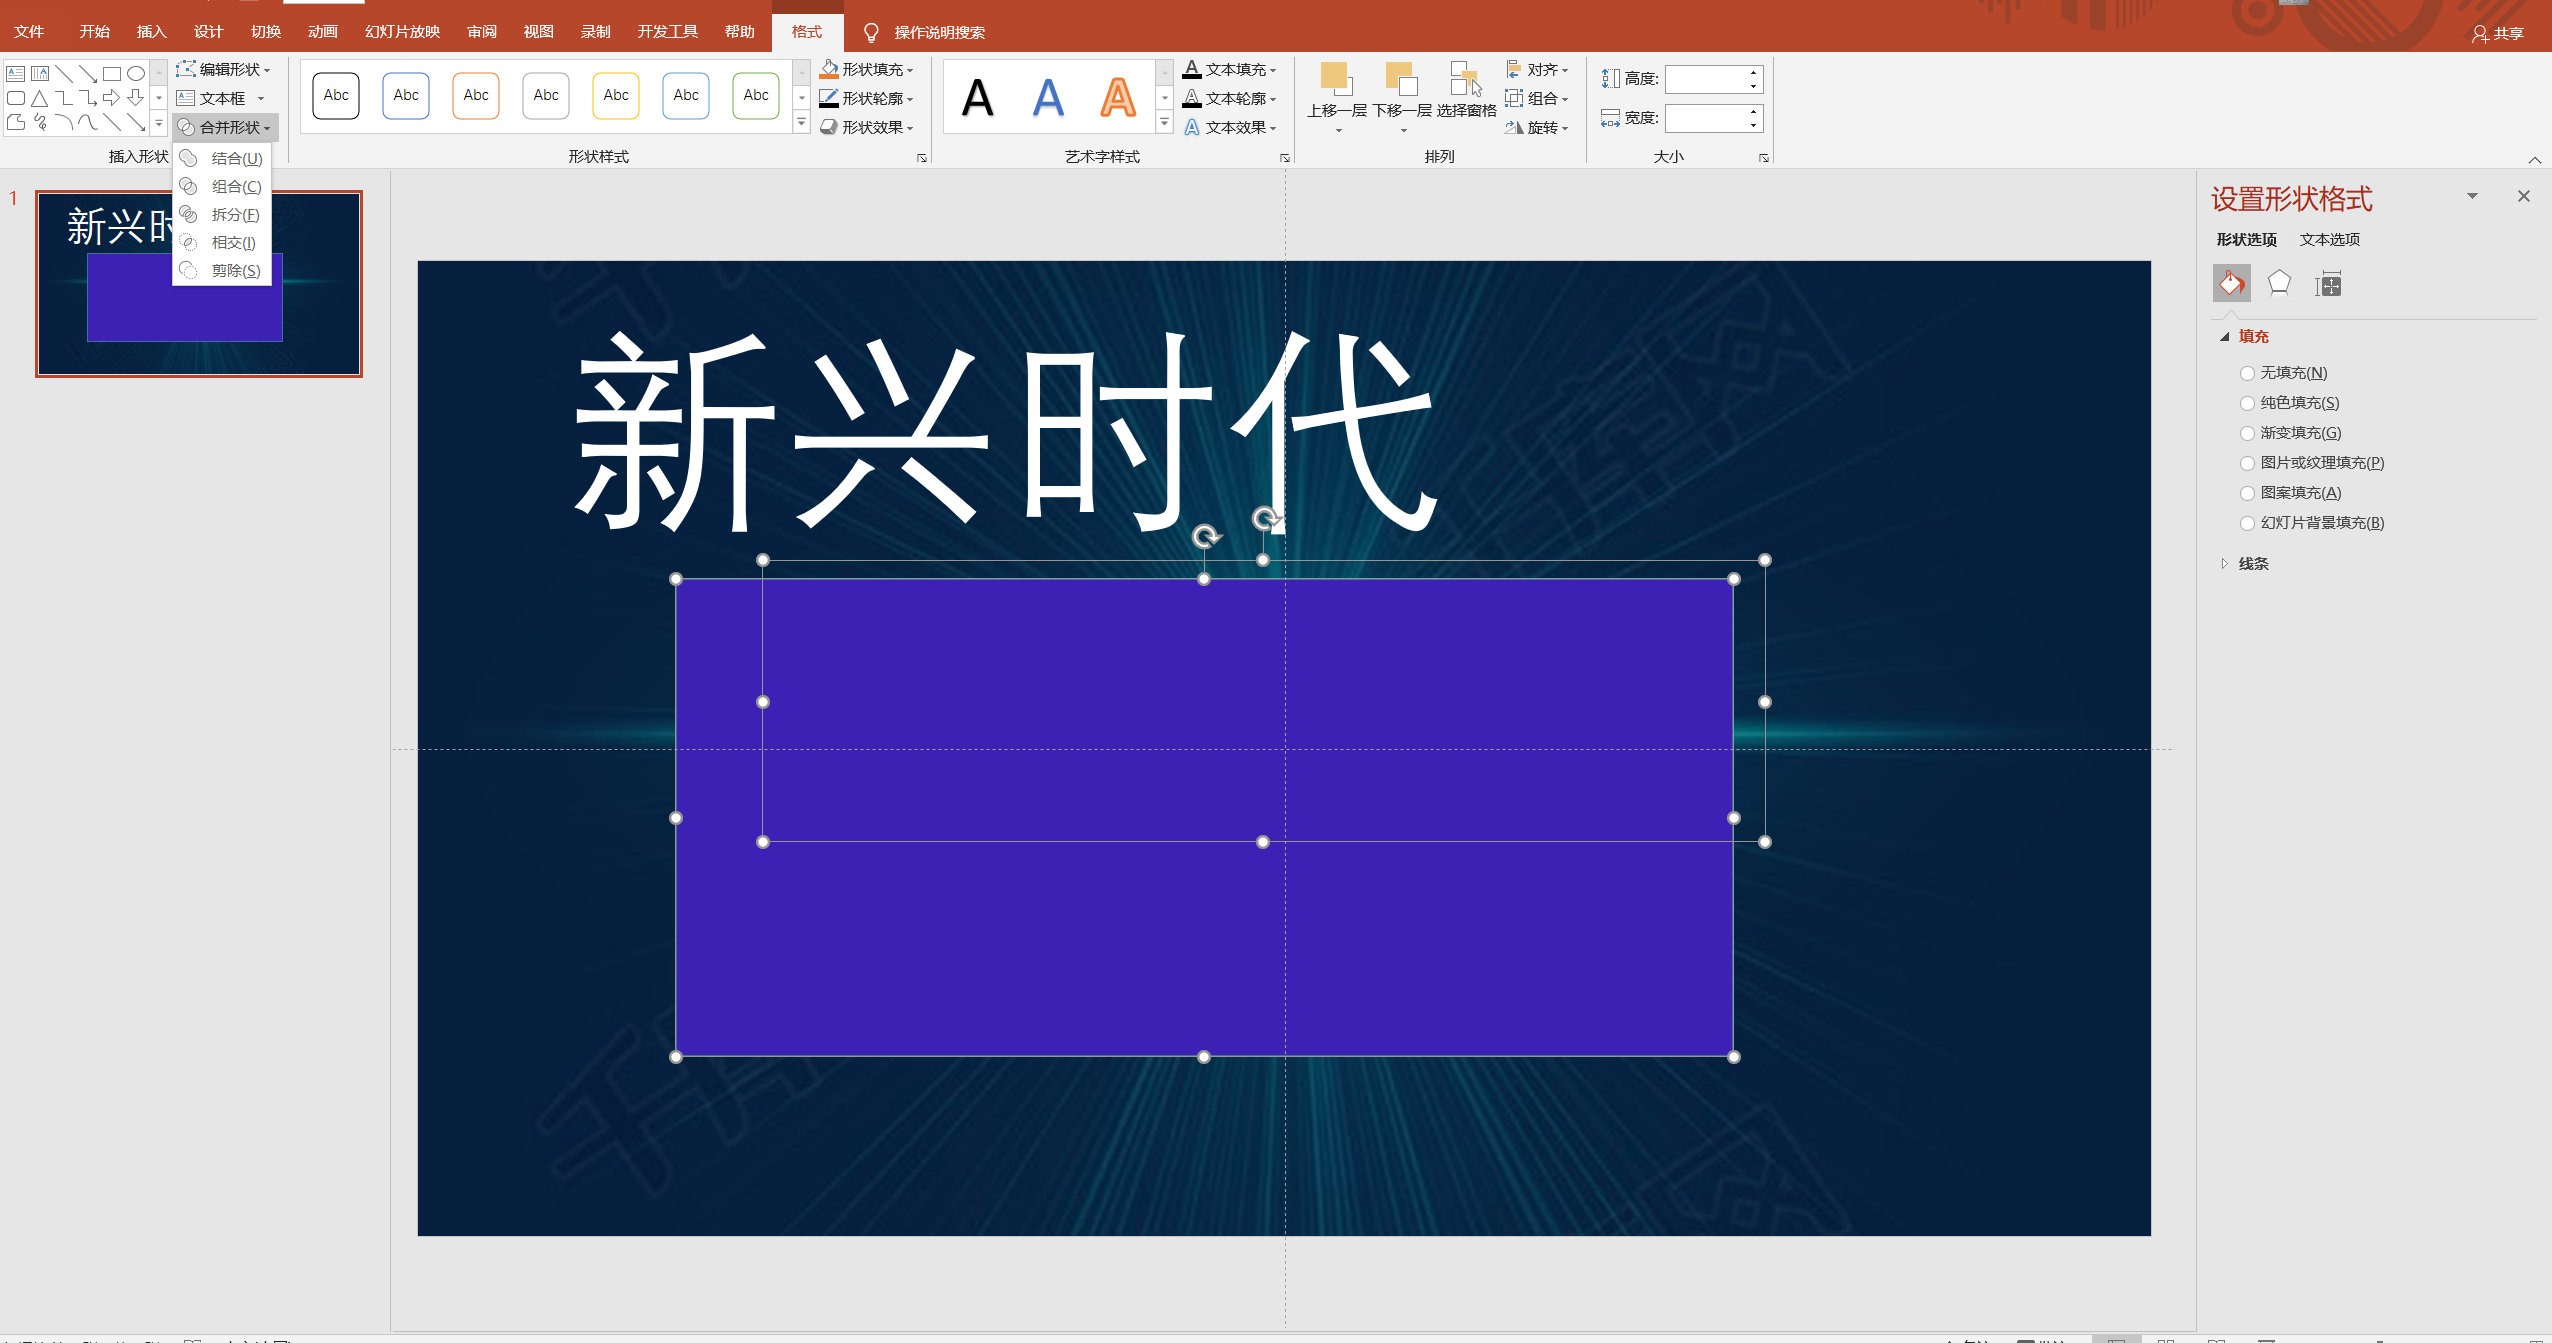Switch to the 插入 ribbon tab
This screenshot has height=1343, width=2552.
pos(151,32)
